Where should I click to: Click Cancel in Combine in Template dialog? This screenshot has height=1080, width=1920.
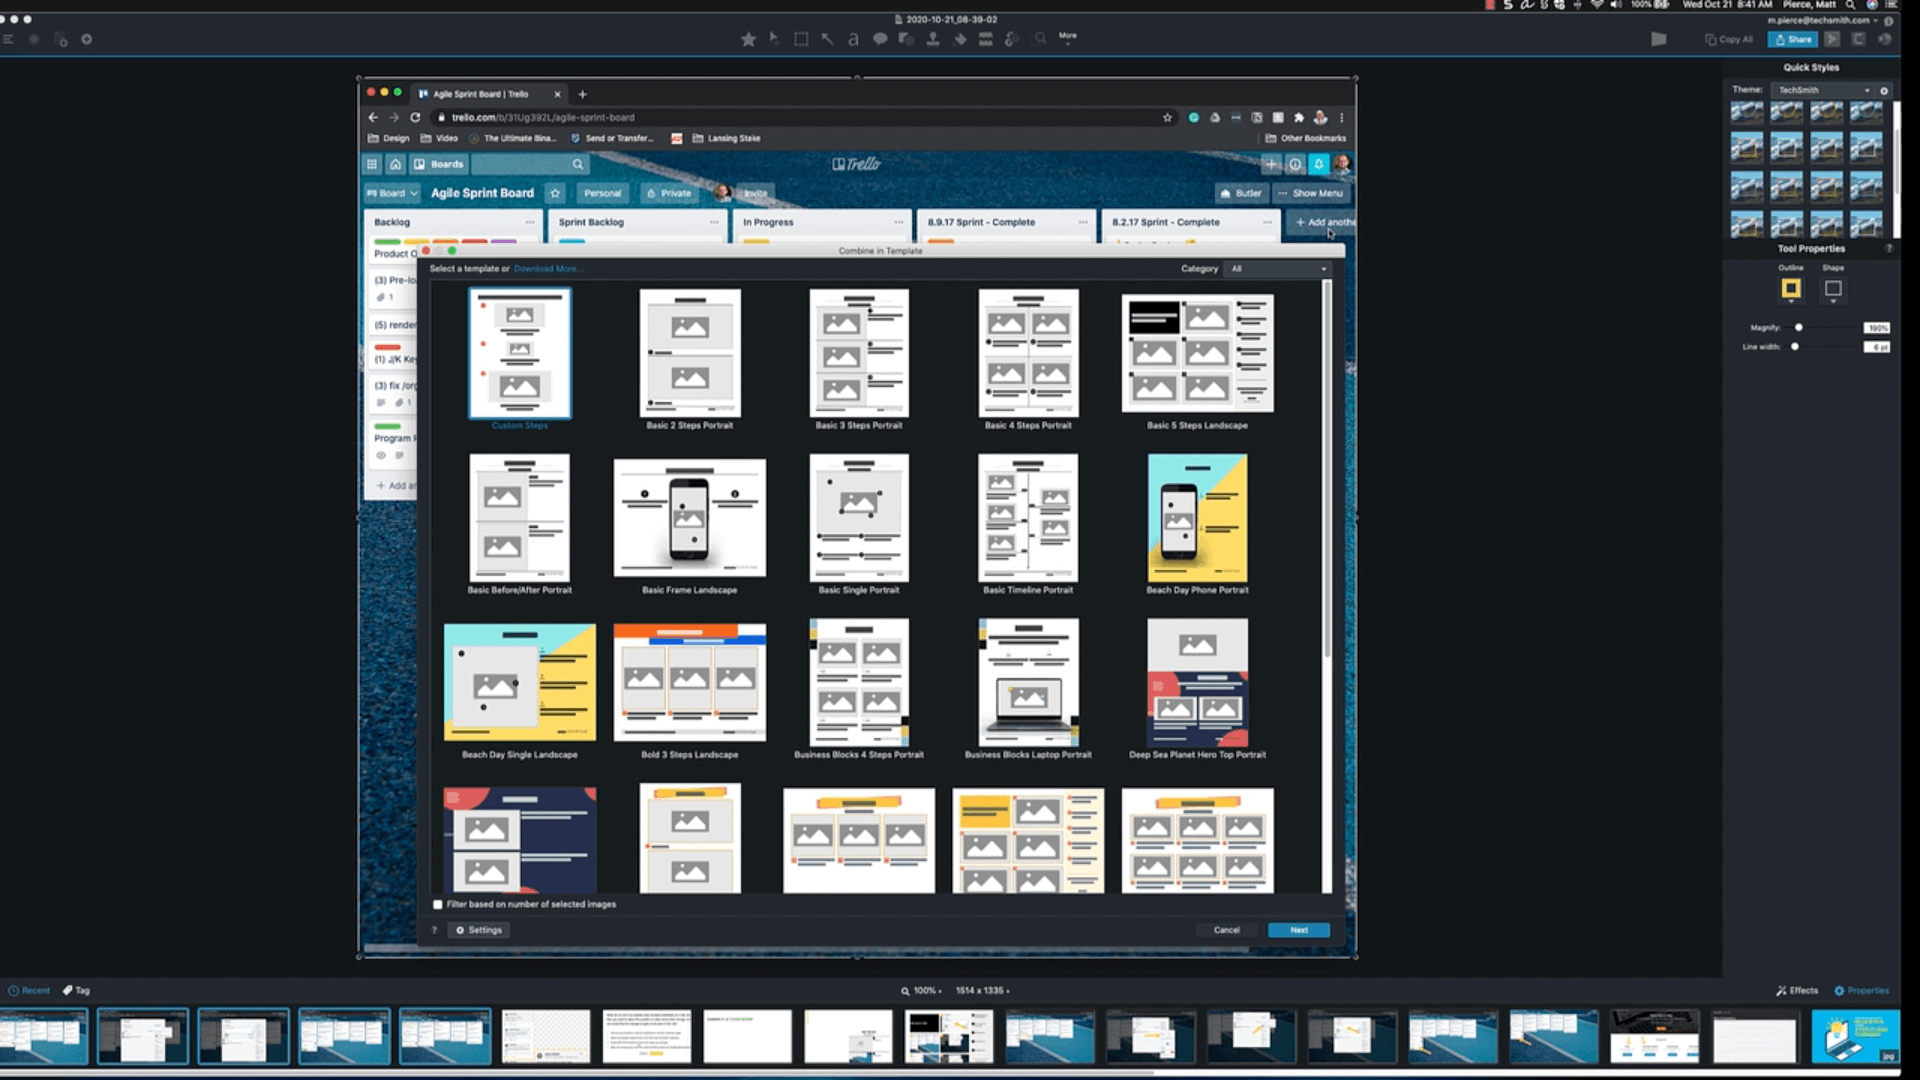tap(1227, 930)
